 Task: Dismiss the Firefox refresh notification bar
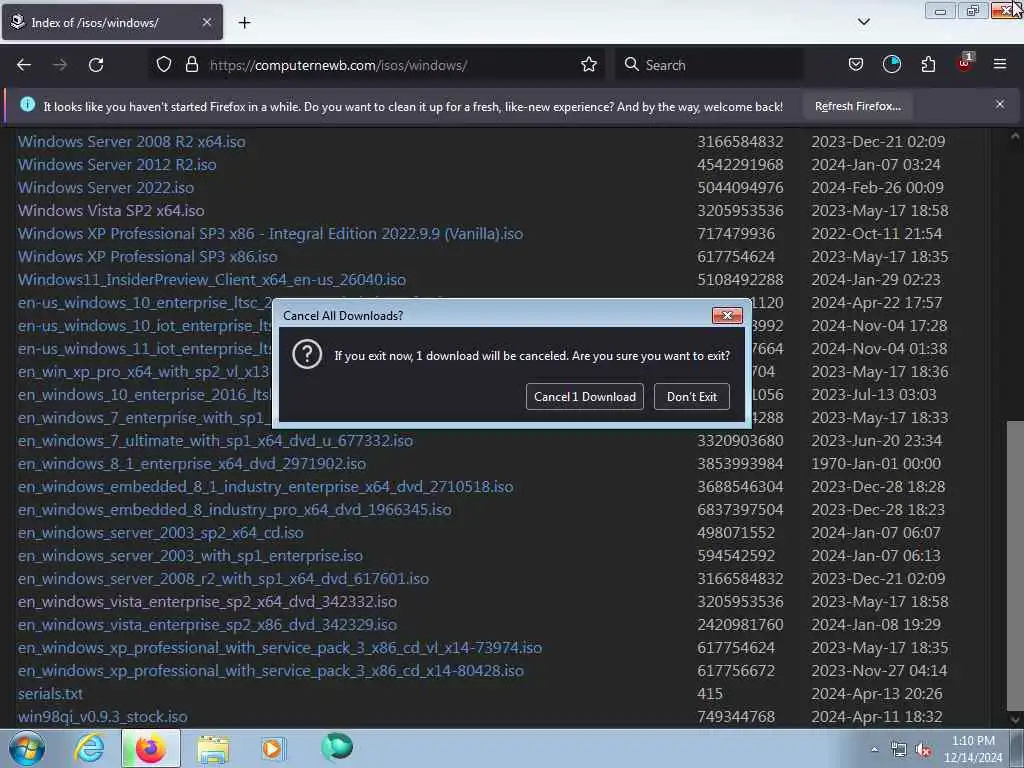[x=1000, y=104]
